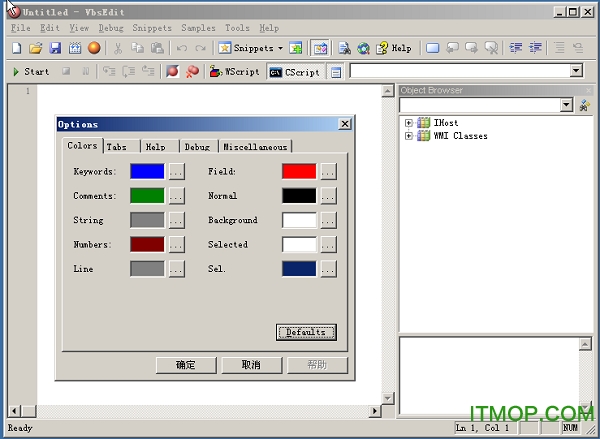This screenshot has height=439, width=600.
Task: Open the Snippets menu
Action: (x=152, y=28)
